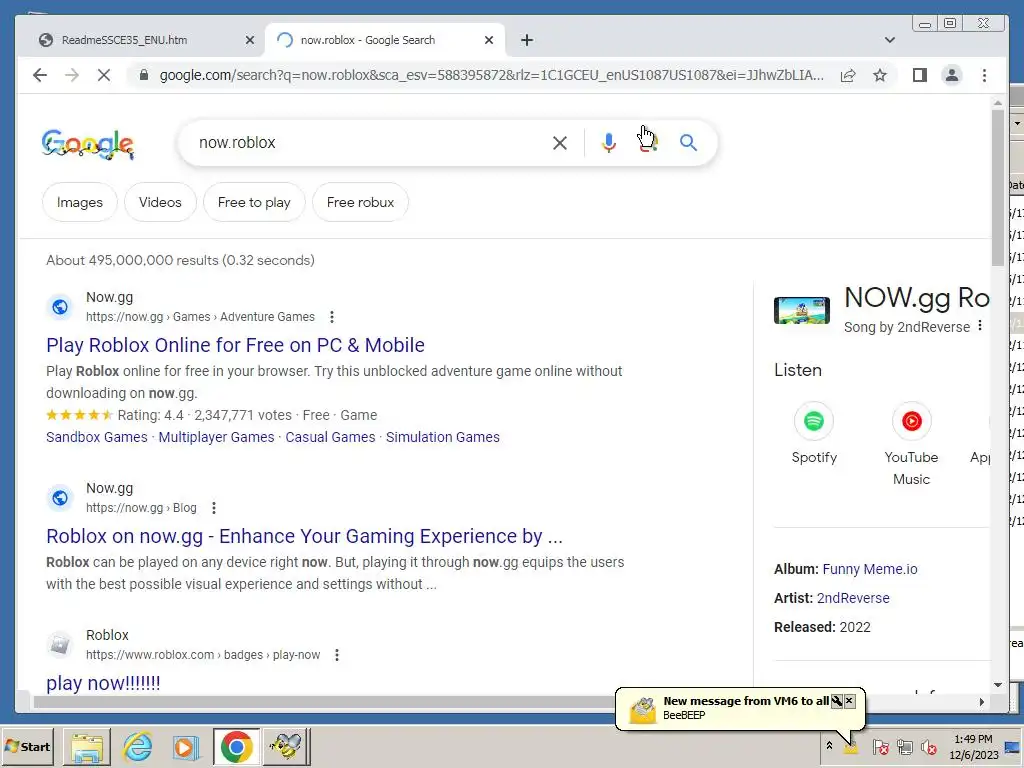Click the Roblox result favicon
This screenshot has width=1024, height=768.
click(x=60, y=645)
